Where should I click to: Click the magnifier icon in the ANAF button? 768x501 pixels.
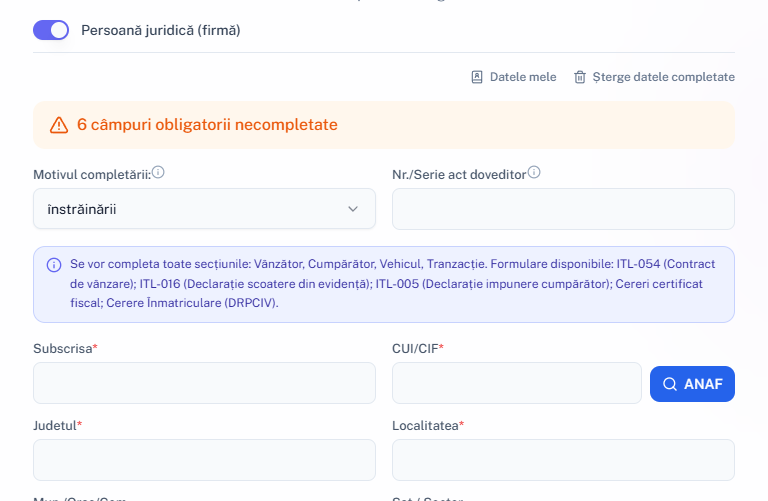[x=670, y=384]
